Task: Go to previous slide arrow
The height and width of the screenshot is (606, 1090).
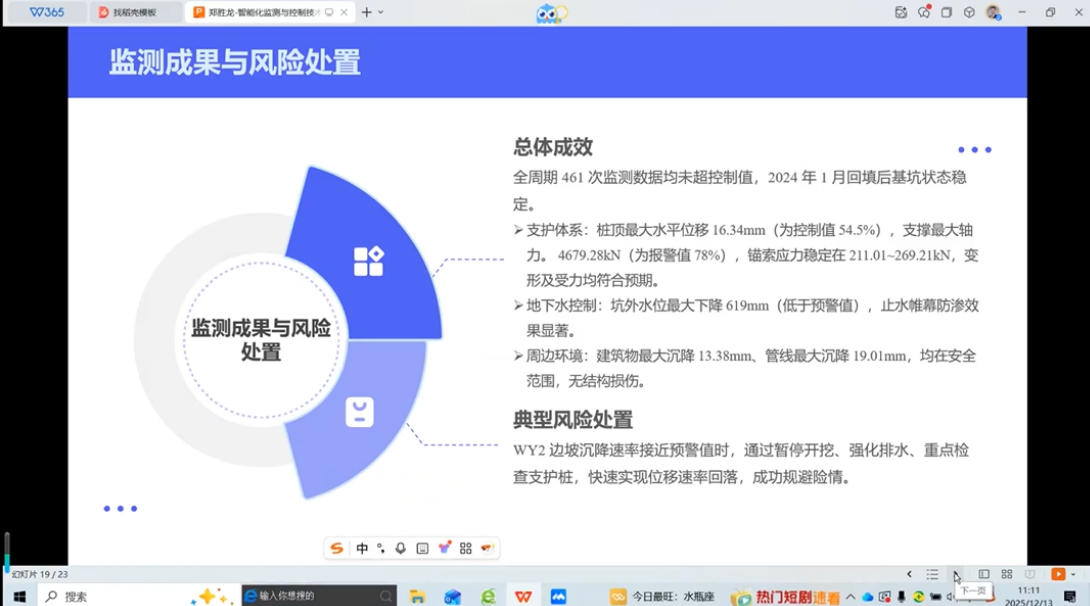Action: tap(909, 574)
